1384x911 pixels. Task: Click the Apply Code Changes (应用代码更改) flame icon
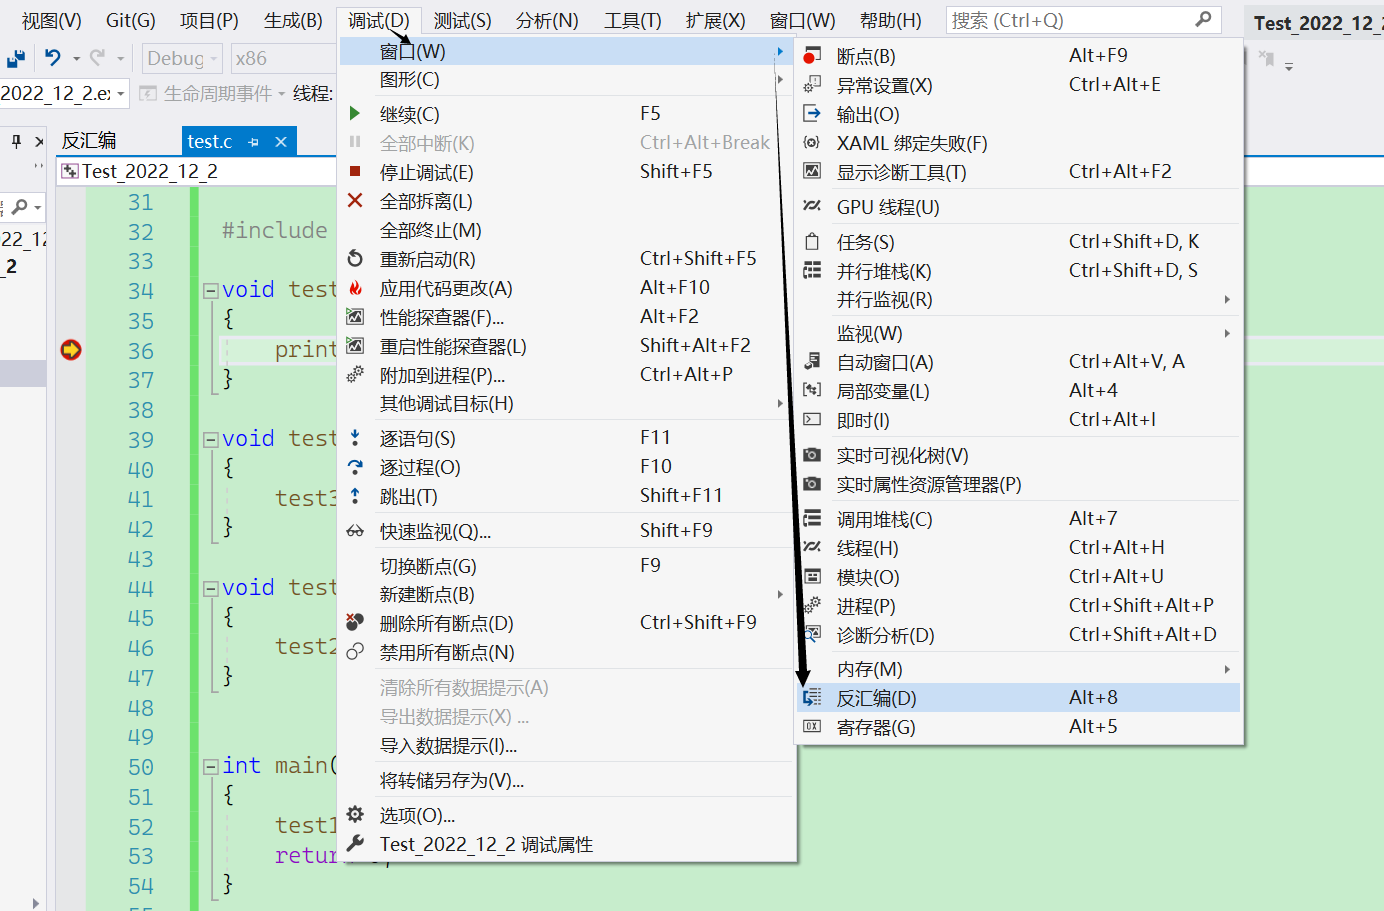[355, 288]
